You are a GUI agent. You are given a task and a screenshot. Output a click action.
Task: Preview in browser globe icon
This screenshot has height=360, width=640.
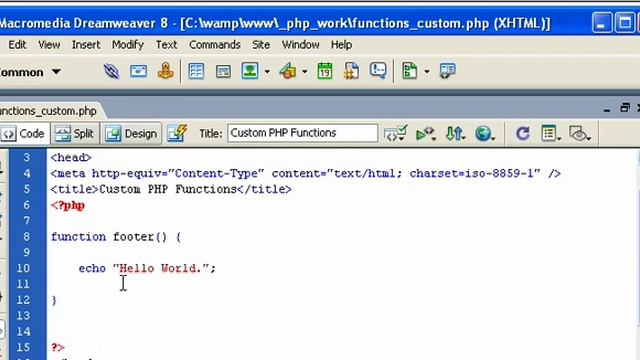[x=484, y=133]
